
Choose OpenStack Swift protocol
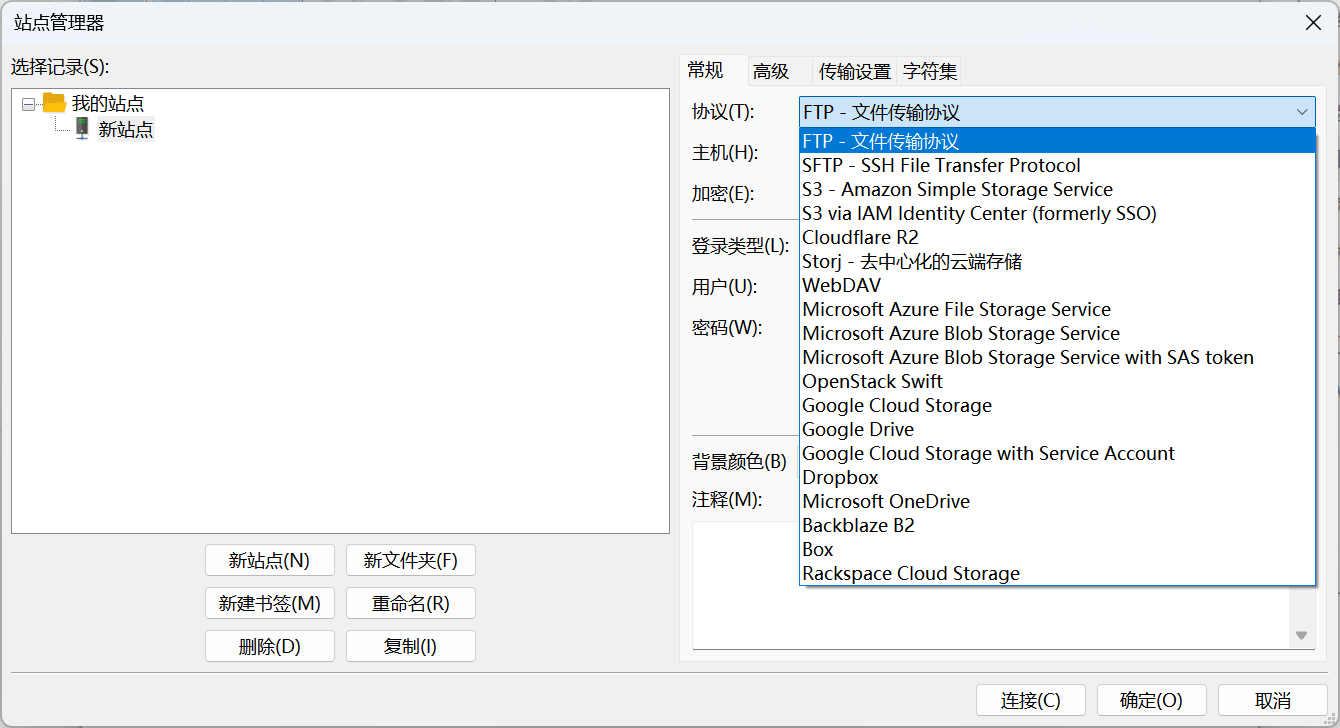(1057, 381)
